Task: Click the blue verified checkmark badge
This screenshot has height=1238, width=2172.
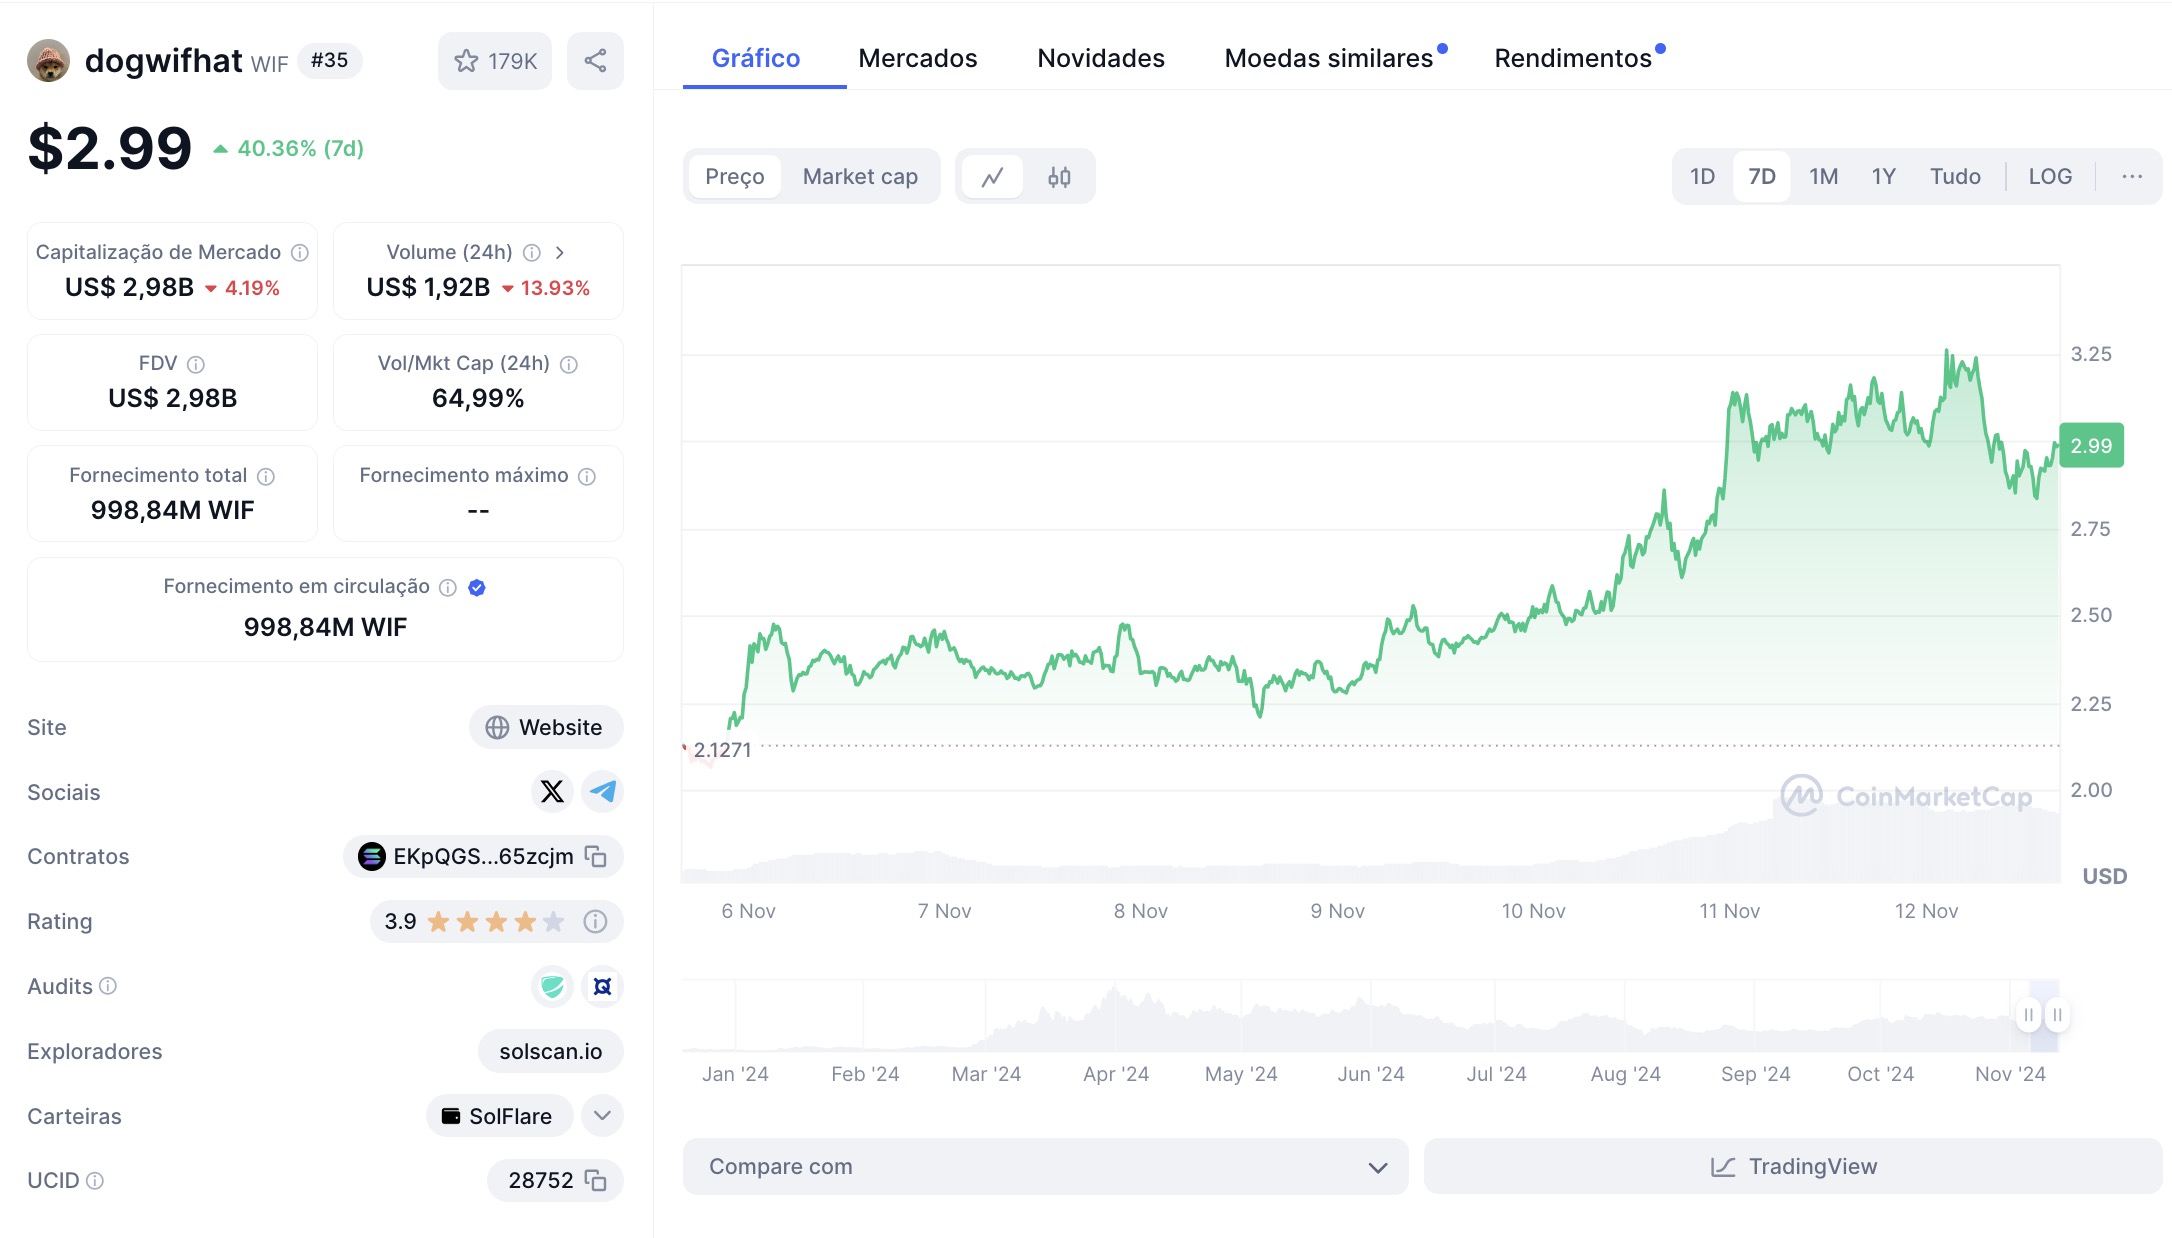Action: pos(477,587)
